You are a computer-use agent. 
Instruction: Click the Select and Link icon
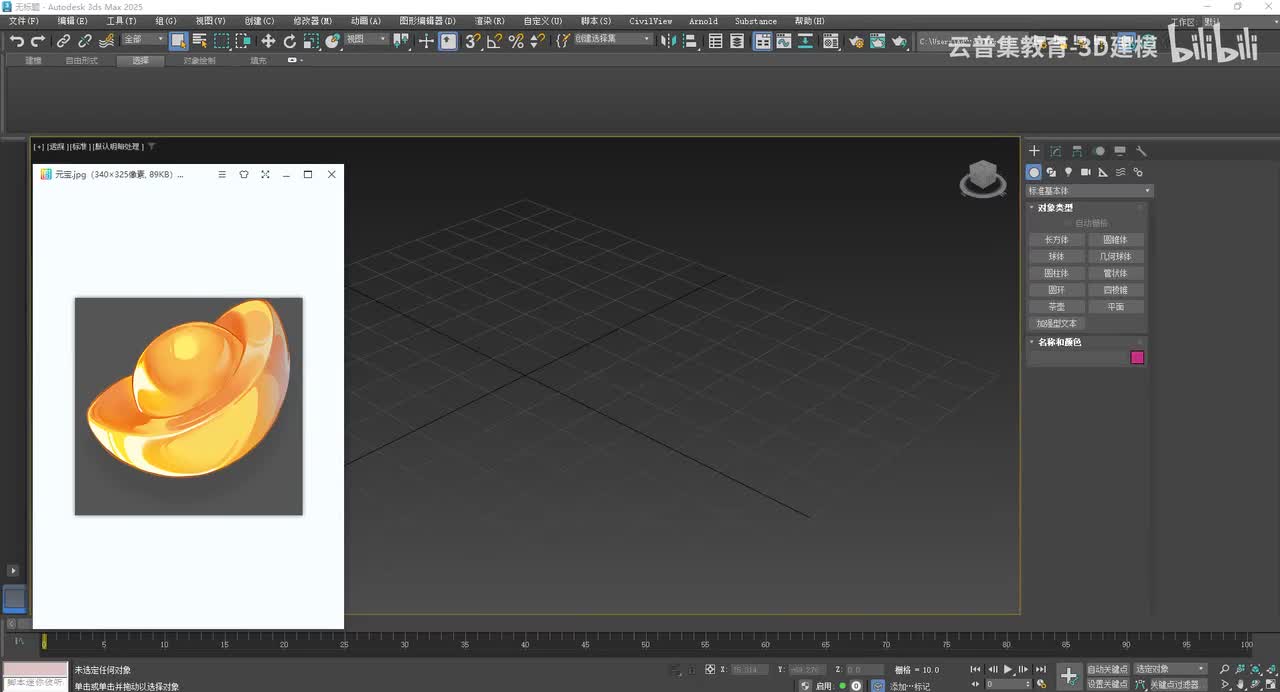[x=63, y=41]
